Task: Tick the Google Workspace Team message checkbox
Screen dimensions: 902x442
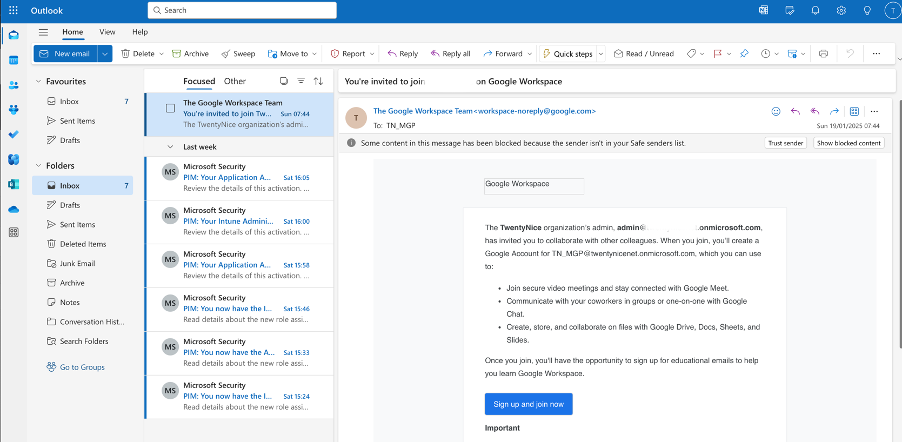Action: (170, 108)
